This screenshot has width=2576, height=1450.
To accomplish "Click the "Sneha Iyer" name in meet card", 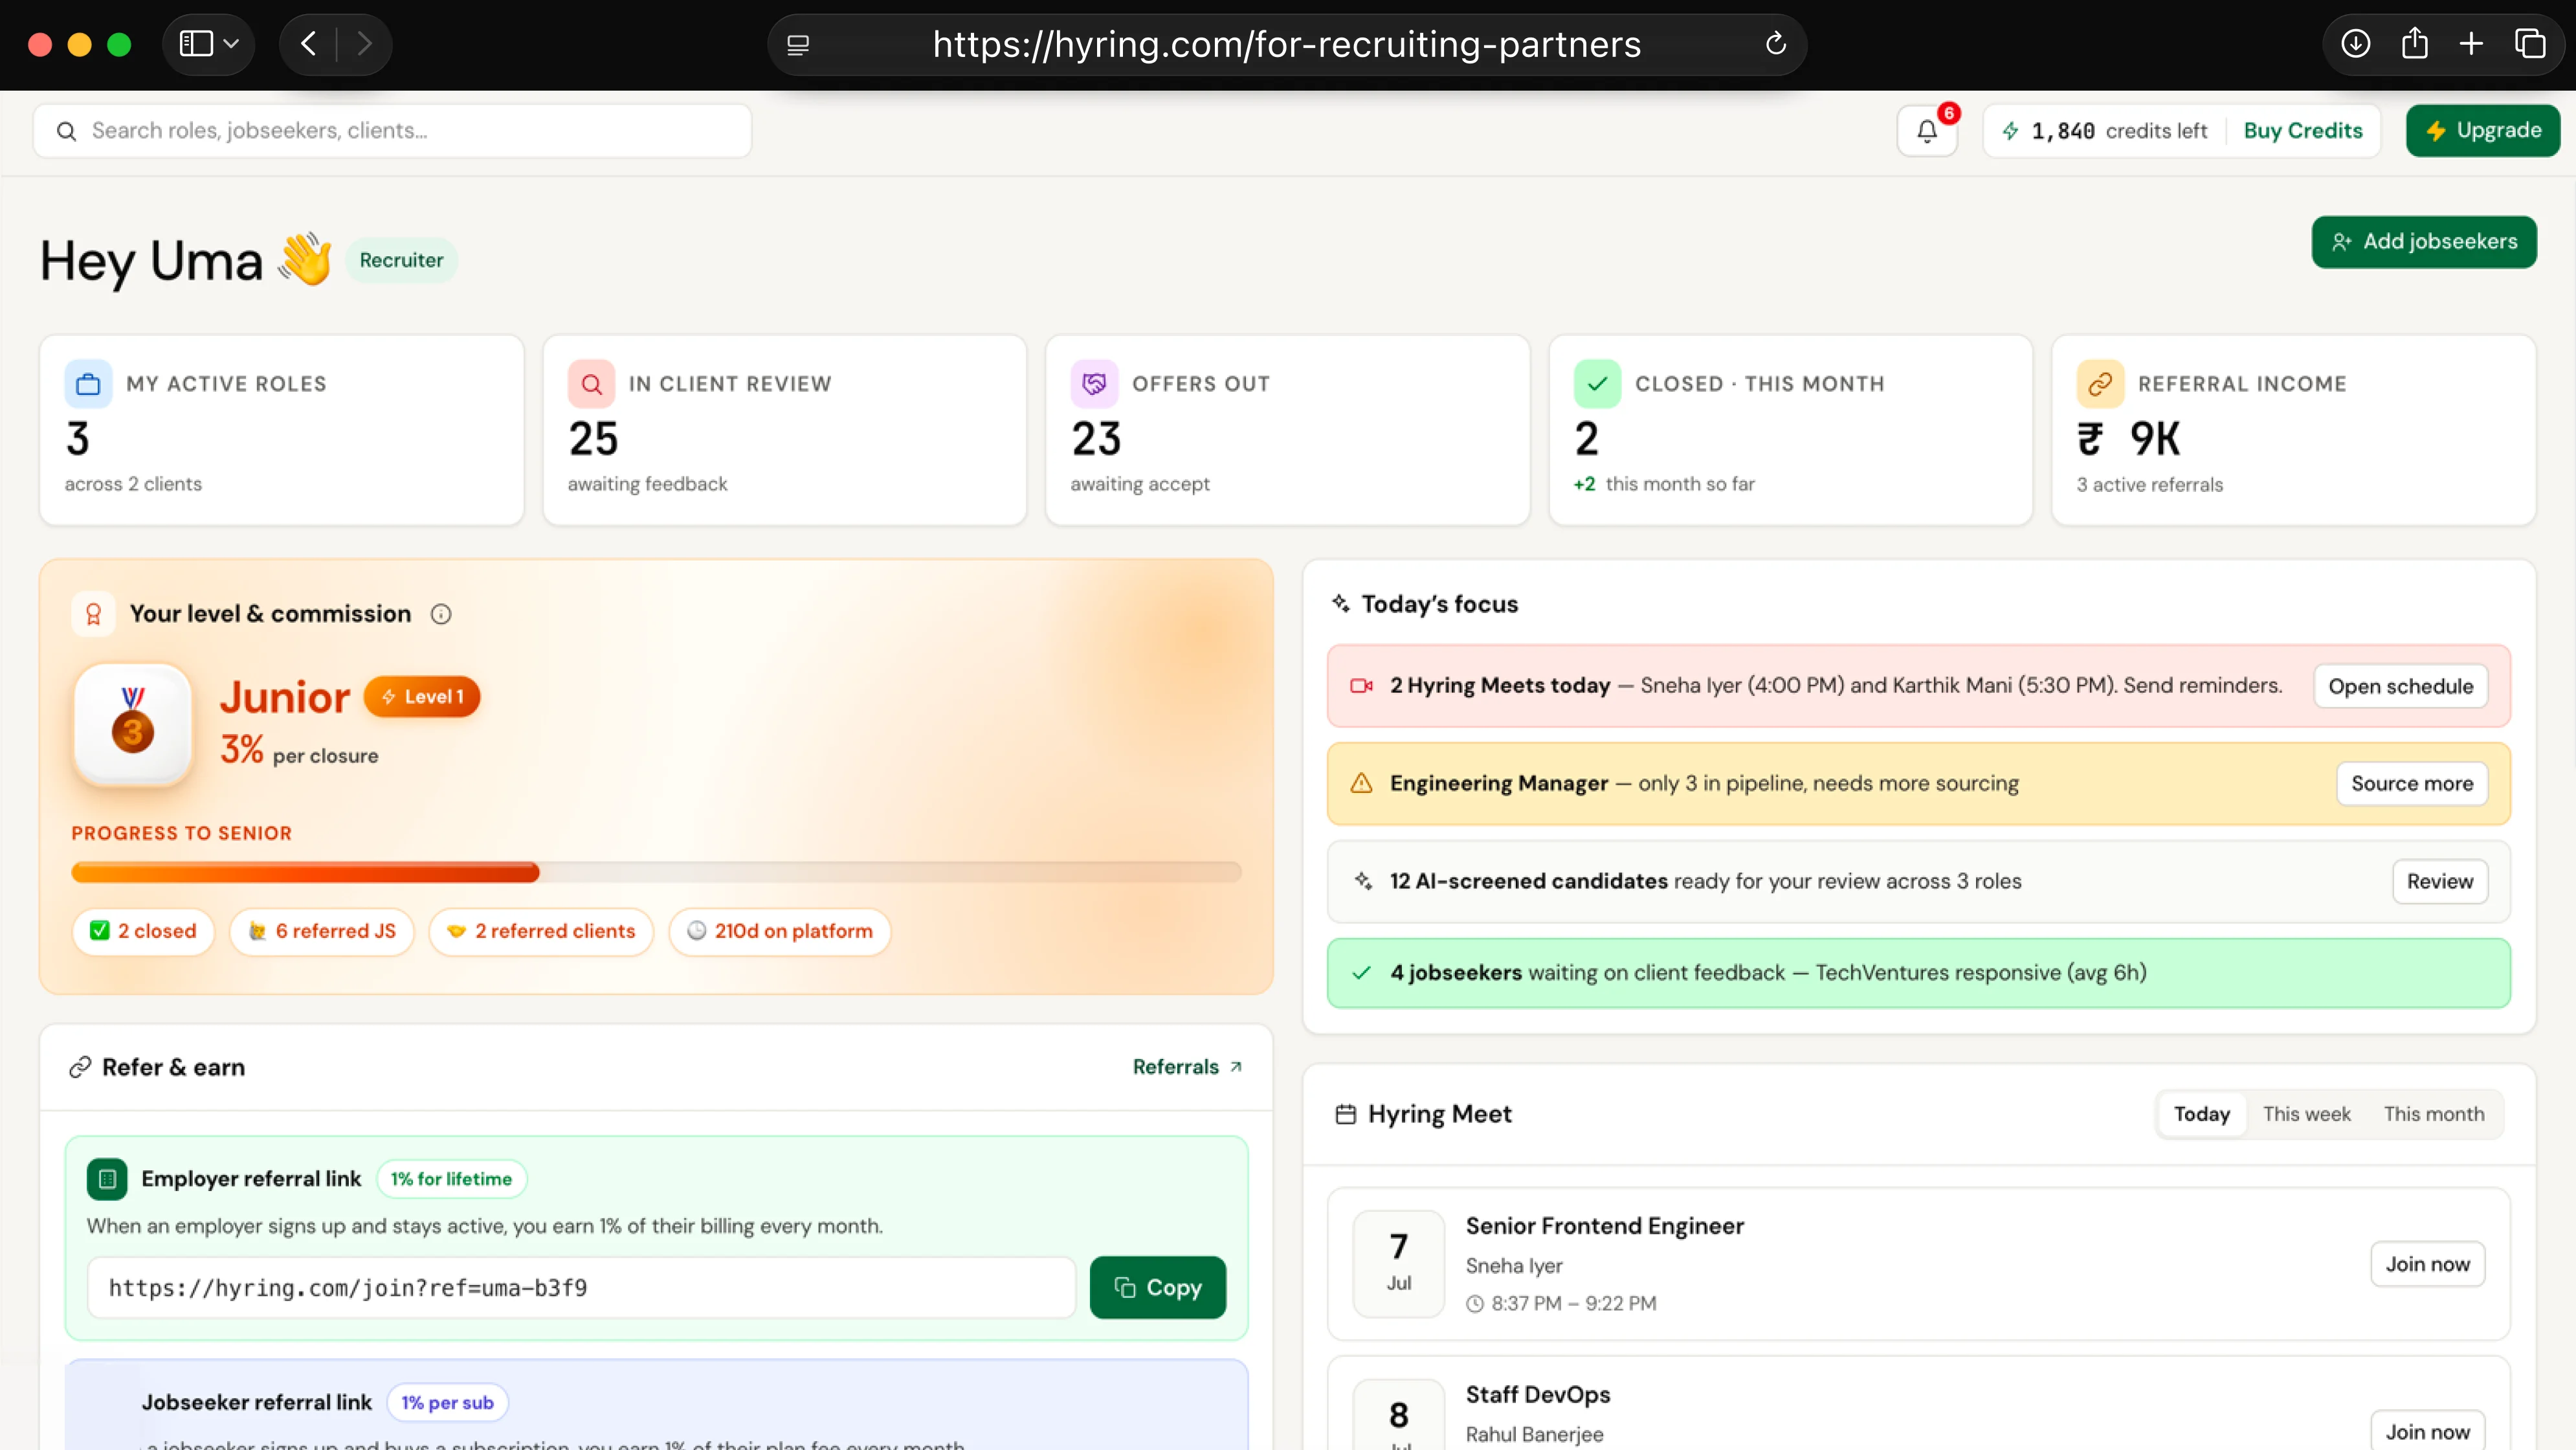I will click(x=1514, y=1266).
